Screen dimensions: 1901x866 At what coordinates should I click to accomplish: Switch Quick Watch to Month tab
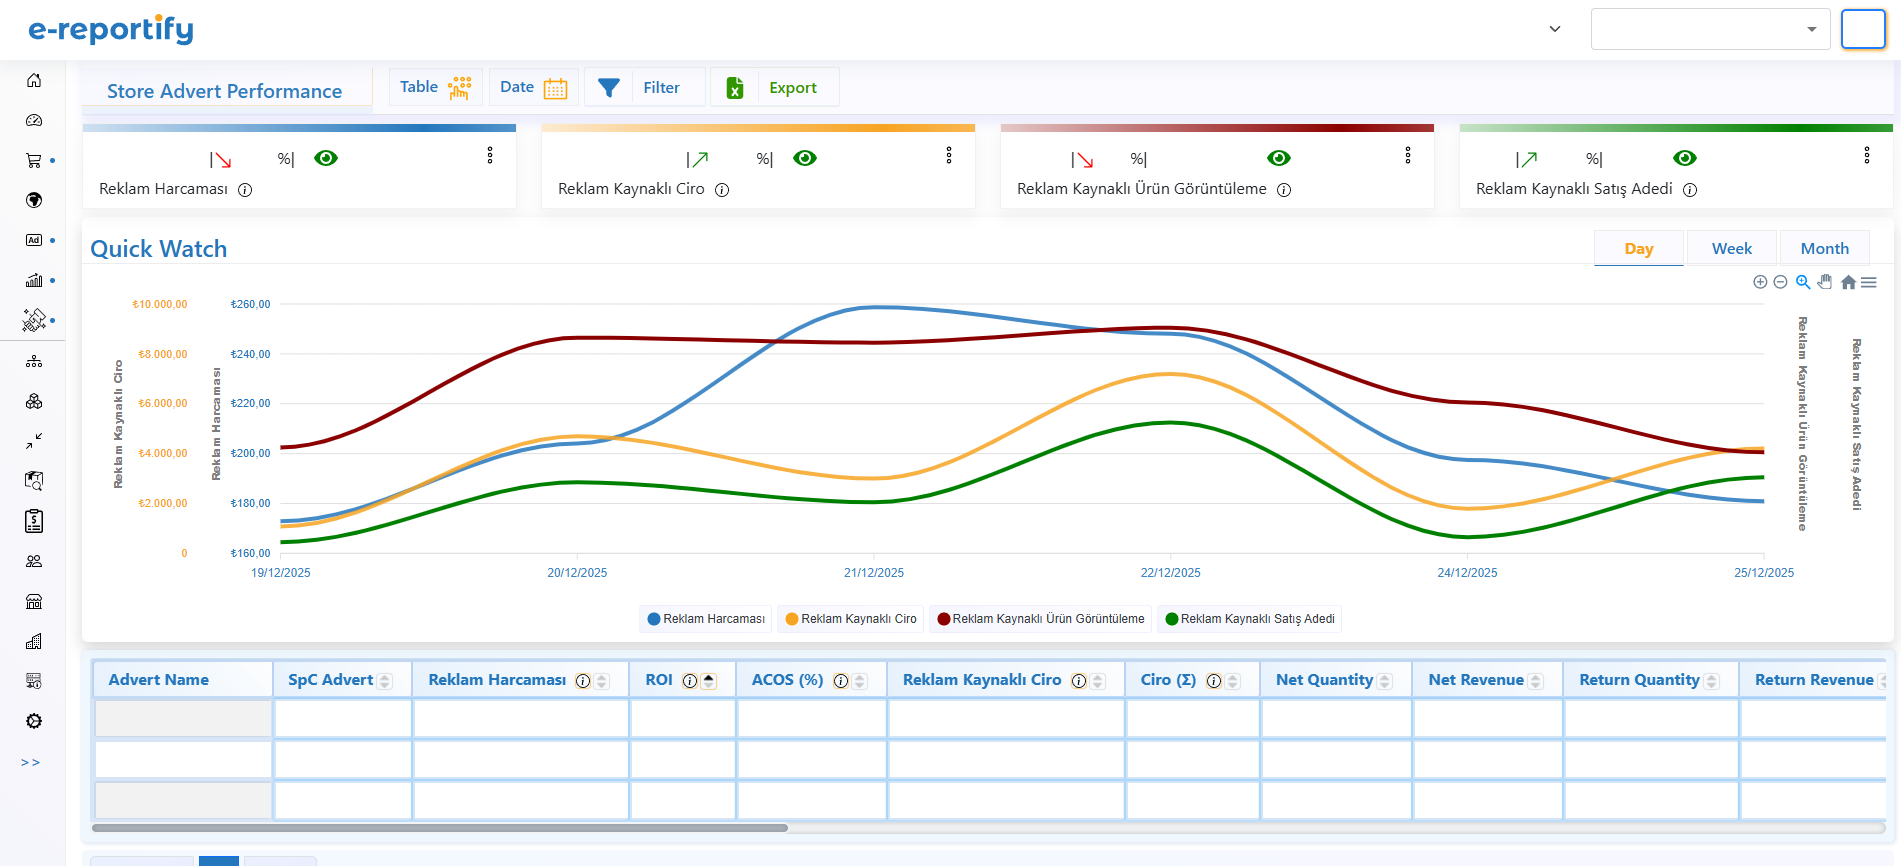pos(1824,248)
